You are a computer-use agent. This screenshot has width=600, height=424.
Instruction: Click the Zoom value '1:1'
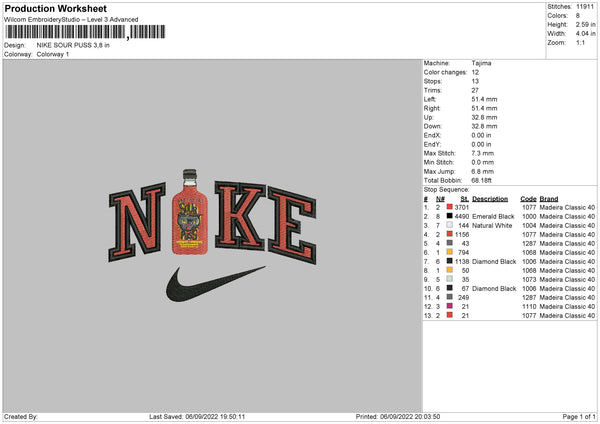[580, 43]
